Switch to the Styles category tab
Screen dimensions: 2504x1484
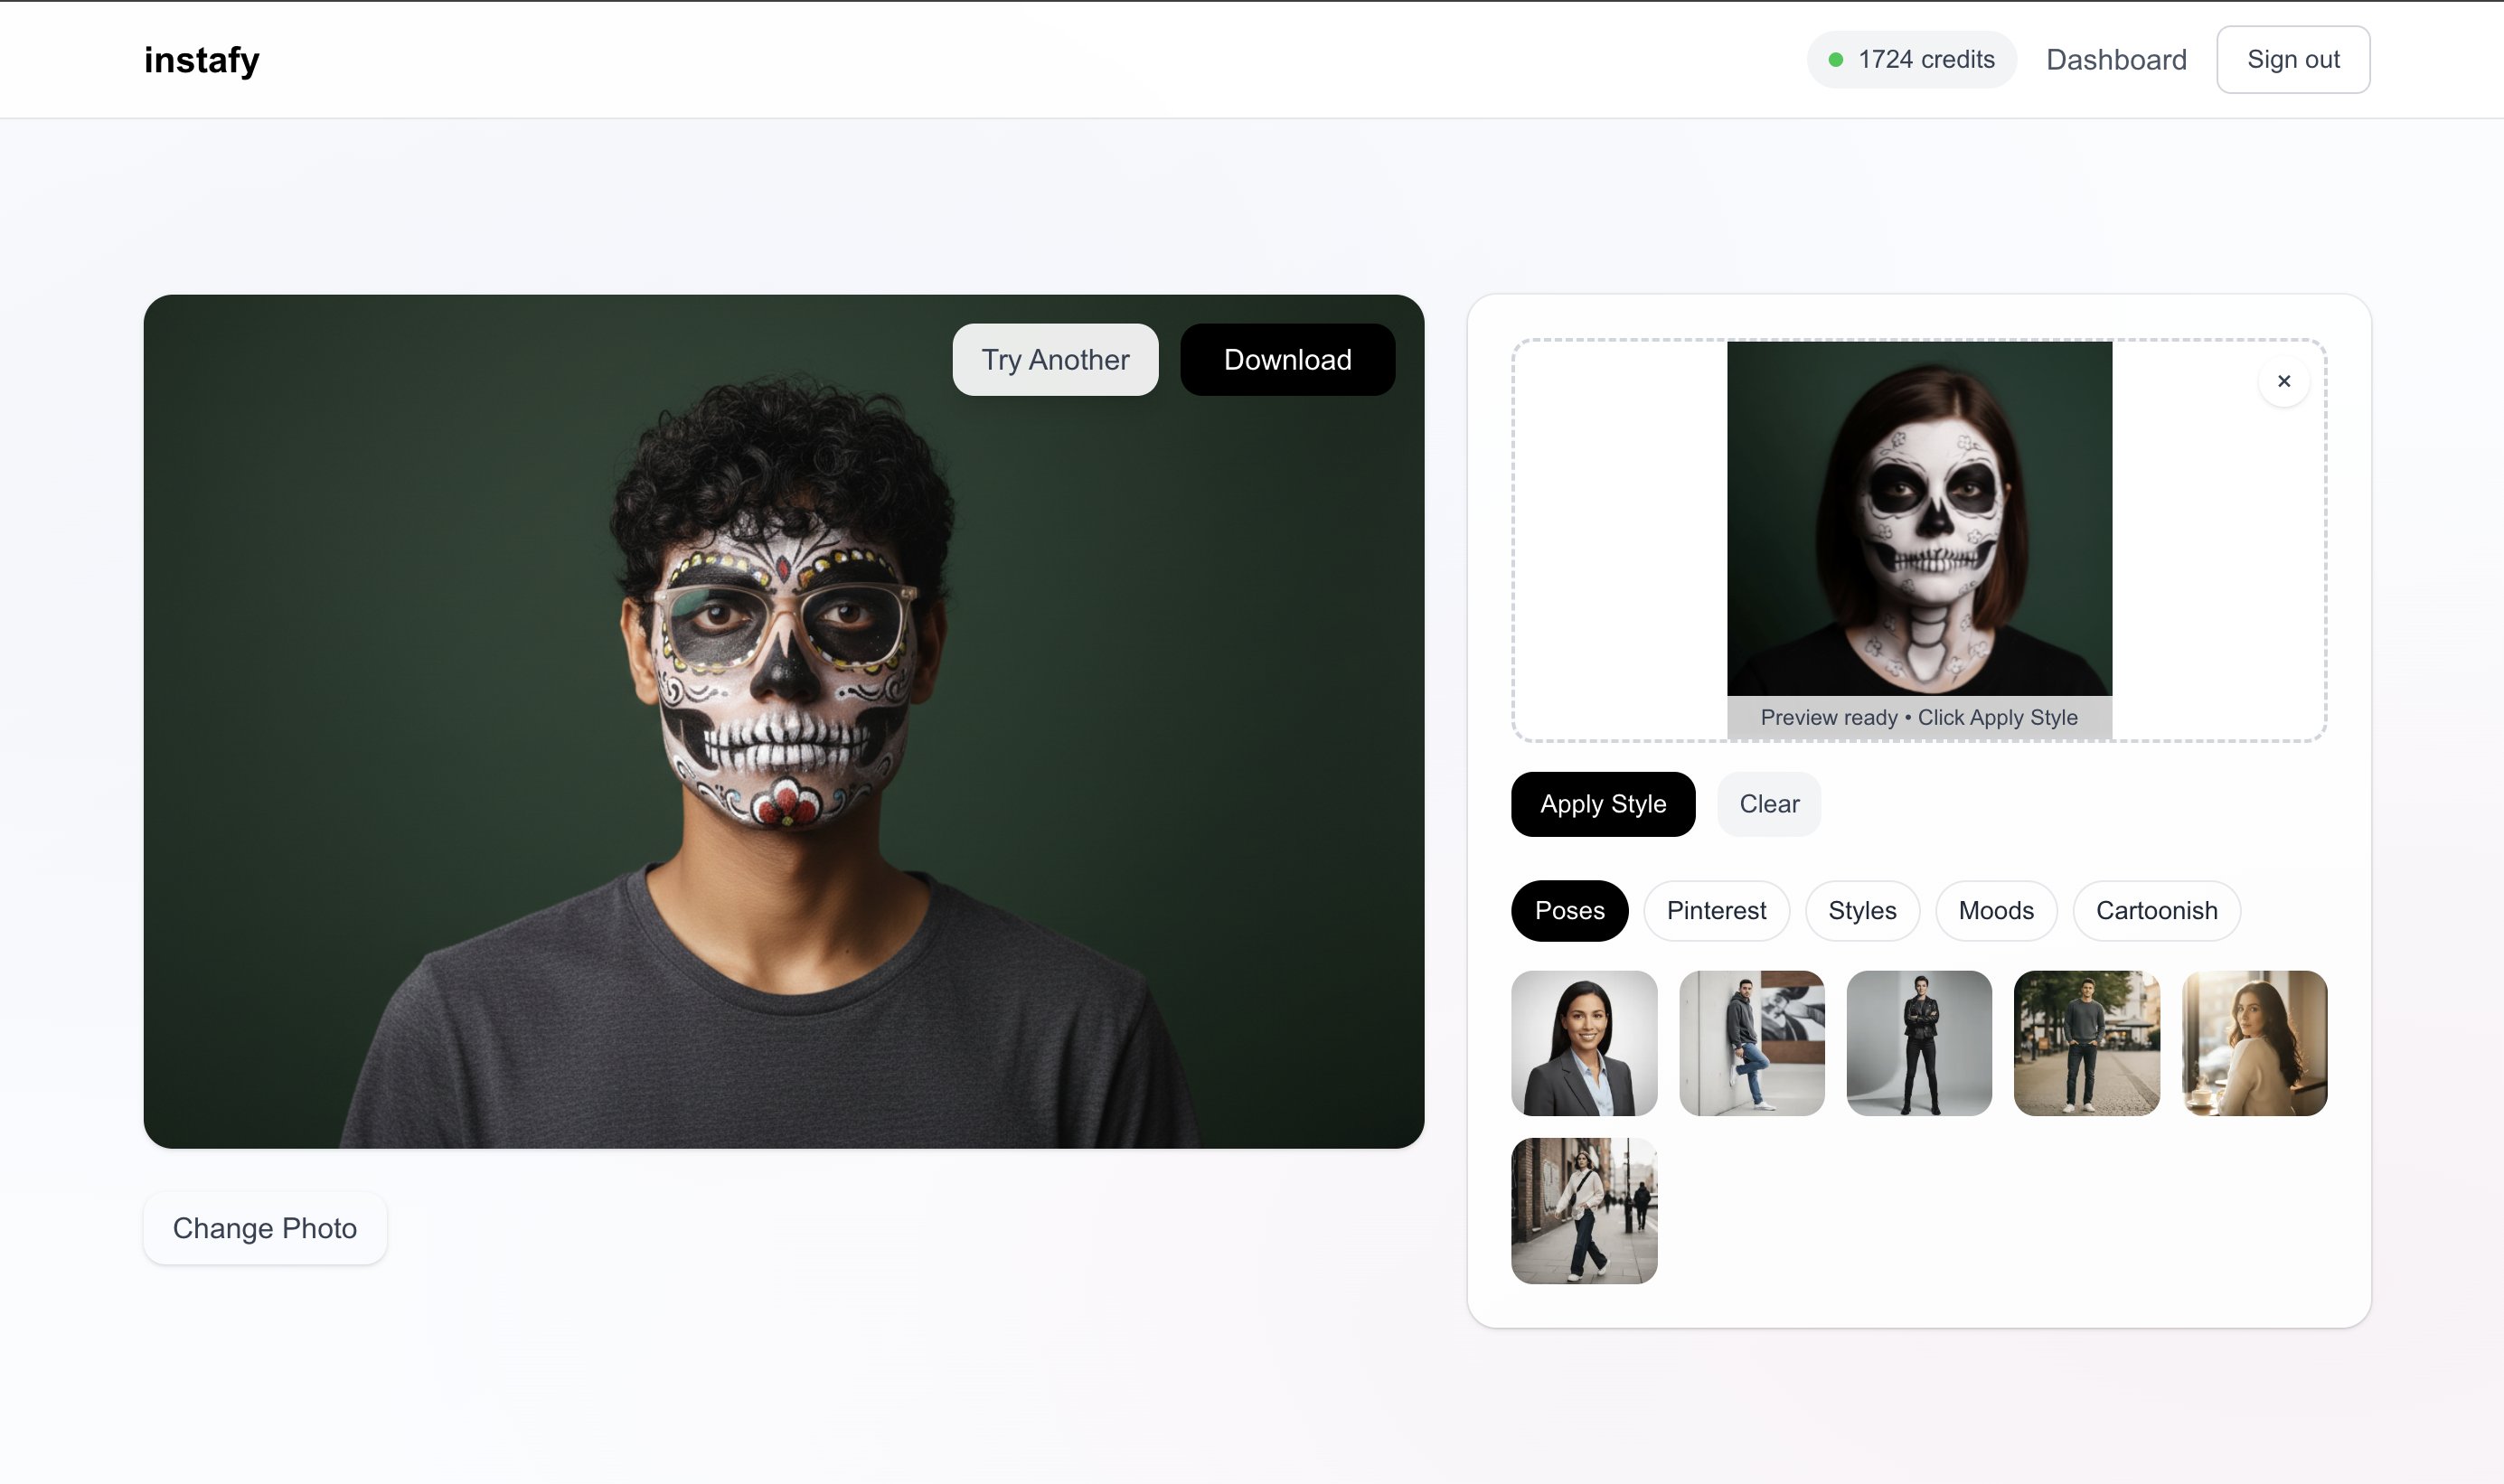tap(1862, 911)
